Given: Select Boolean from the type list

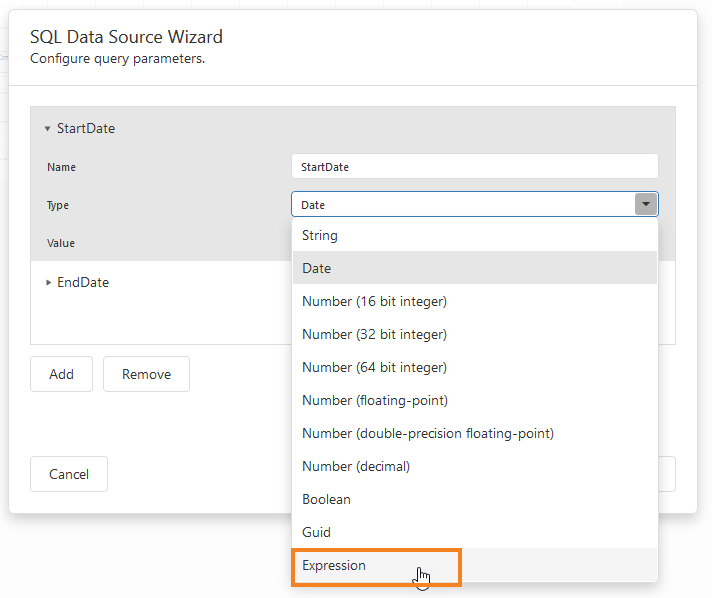Looking at the screenshot, I should tap(475, 499).
